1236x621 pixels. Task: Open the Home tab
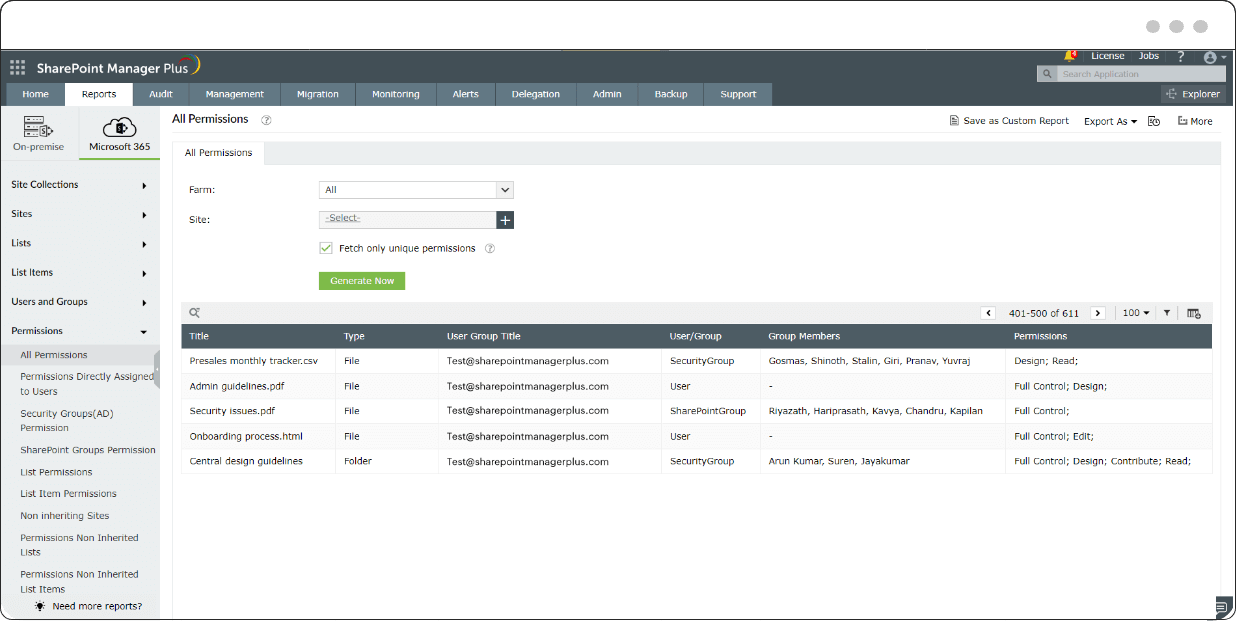[36, 94]
